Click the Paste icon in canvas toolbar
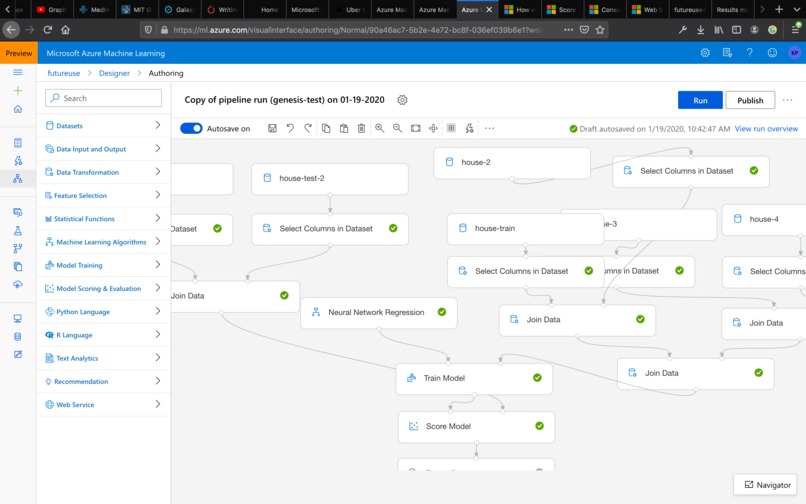 344,128
